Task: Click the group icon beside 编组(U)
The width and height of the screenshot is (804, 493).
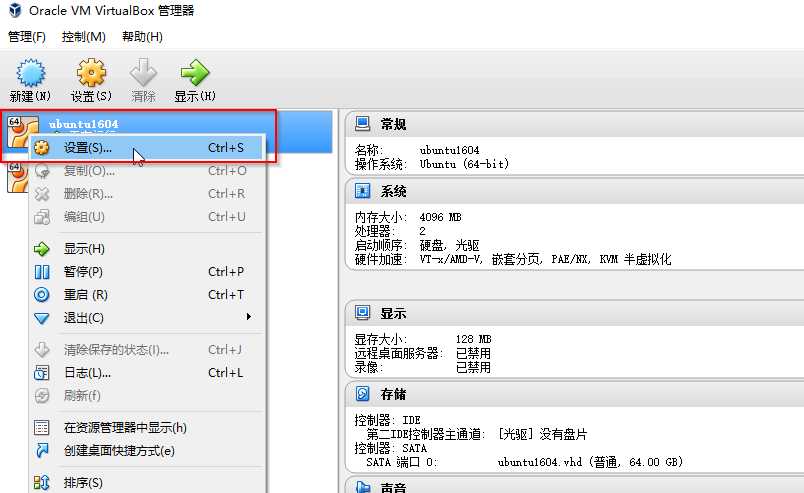Action: (x=42, y=217)
